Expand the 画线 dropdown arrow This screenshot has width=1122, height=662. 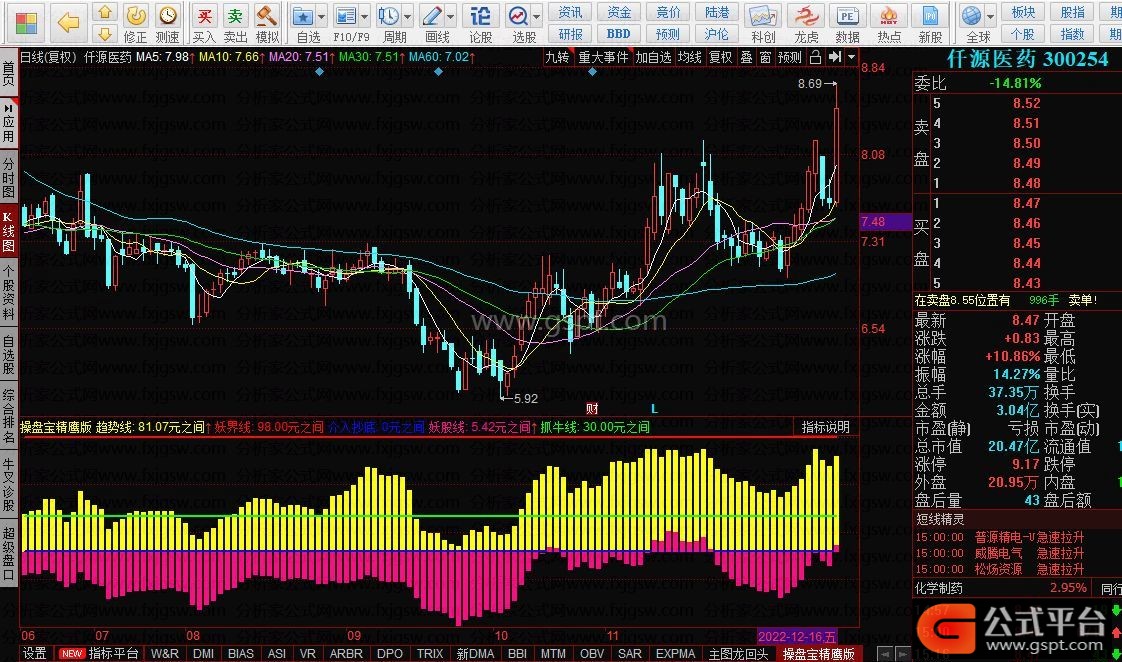pos(451,16)
